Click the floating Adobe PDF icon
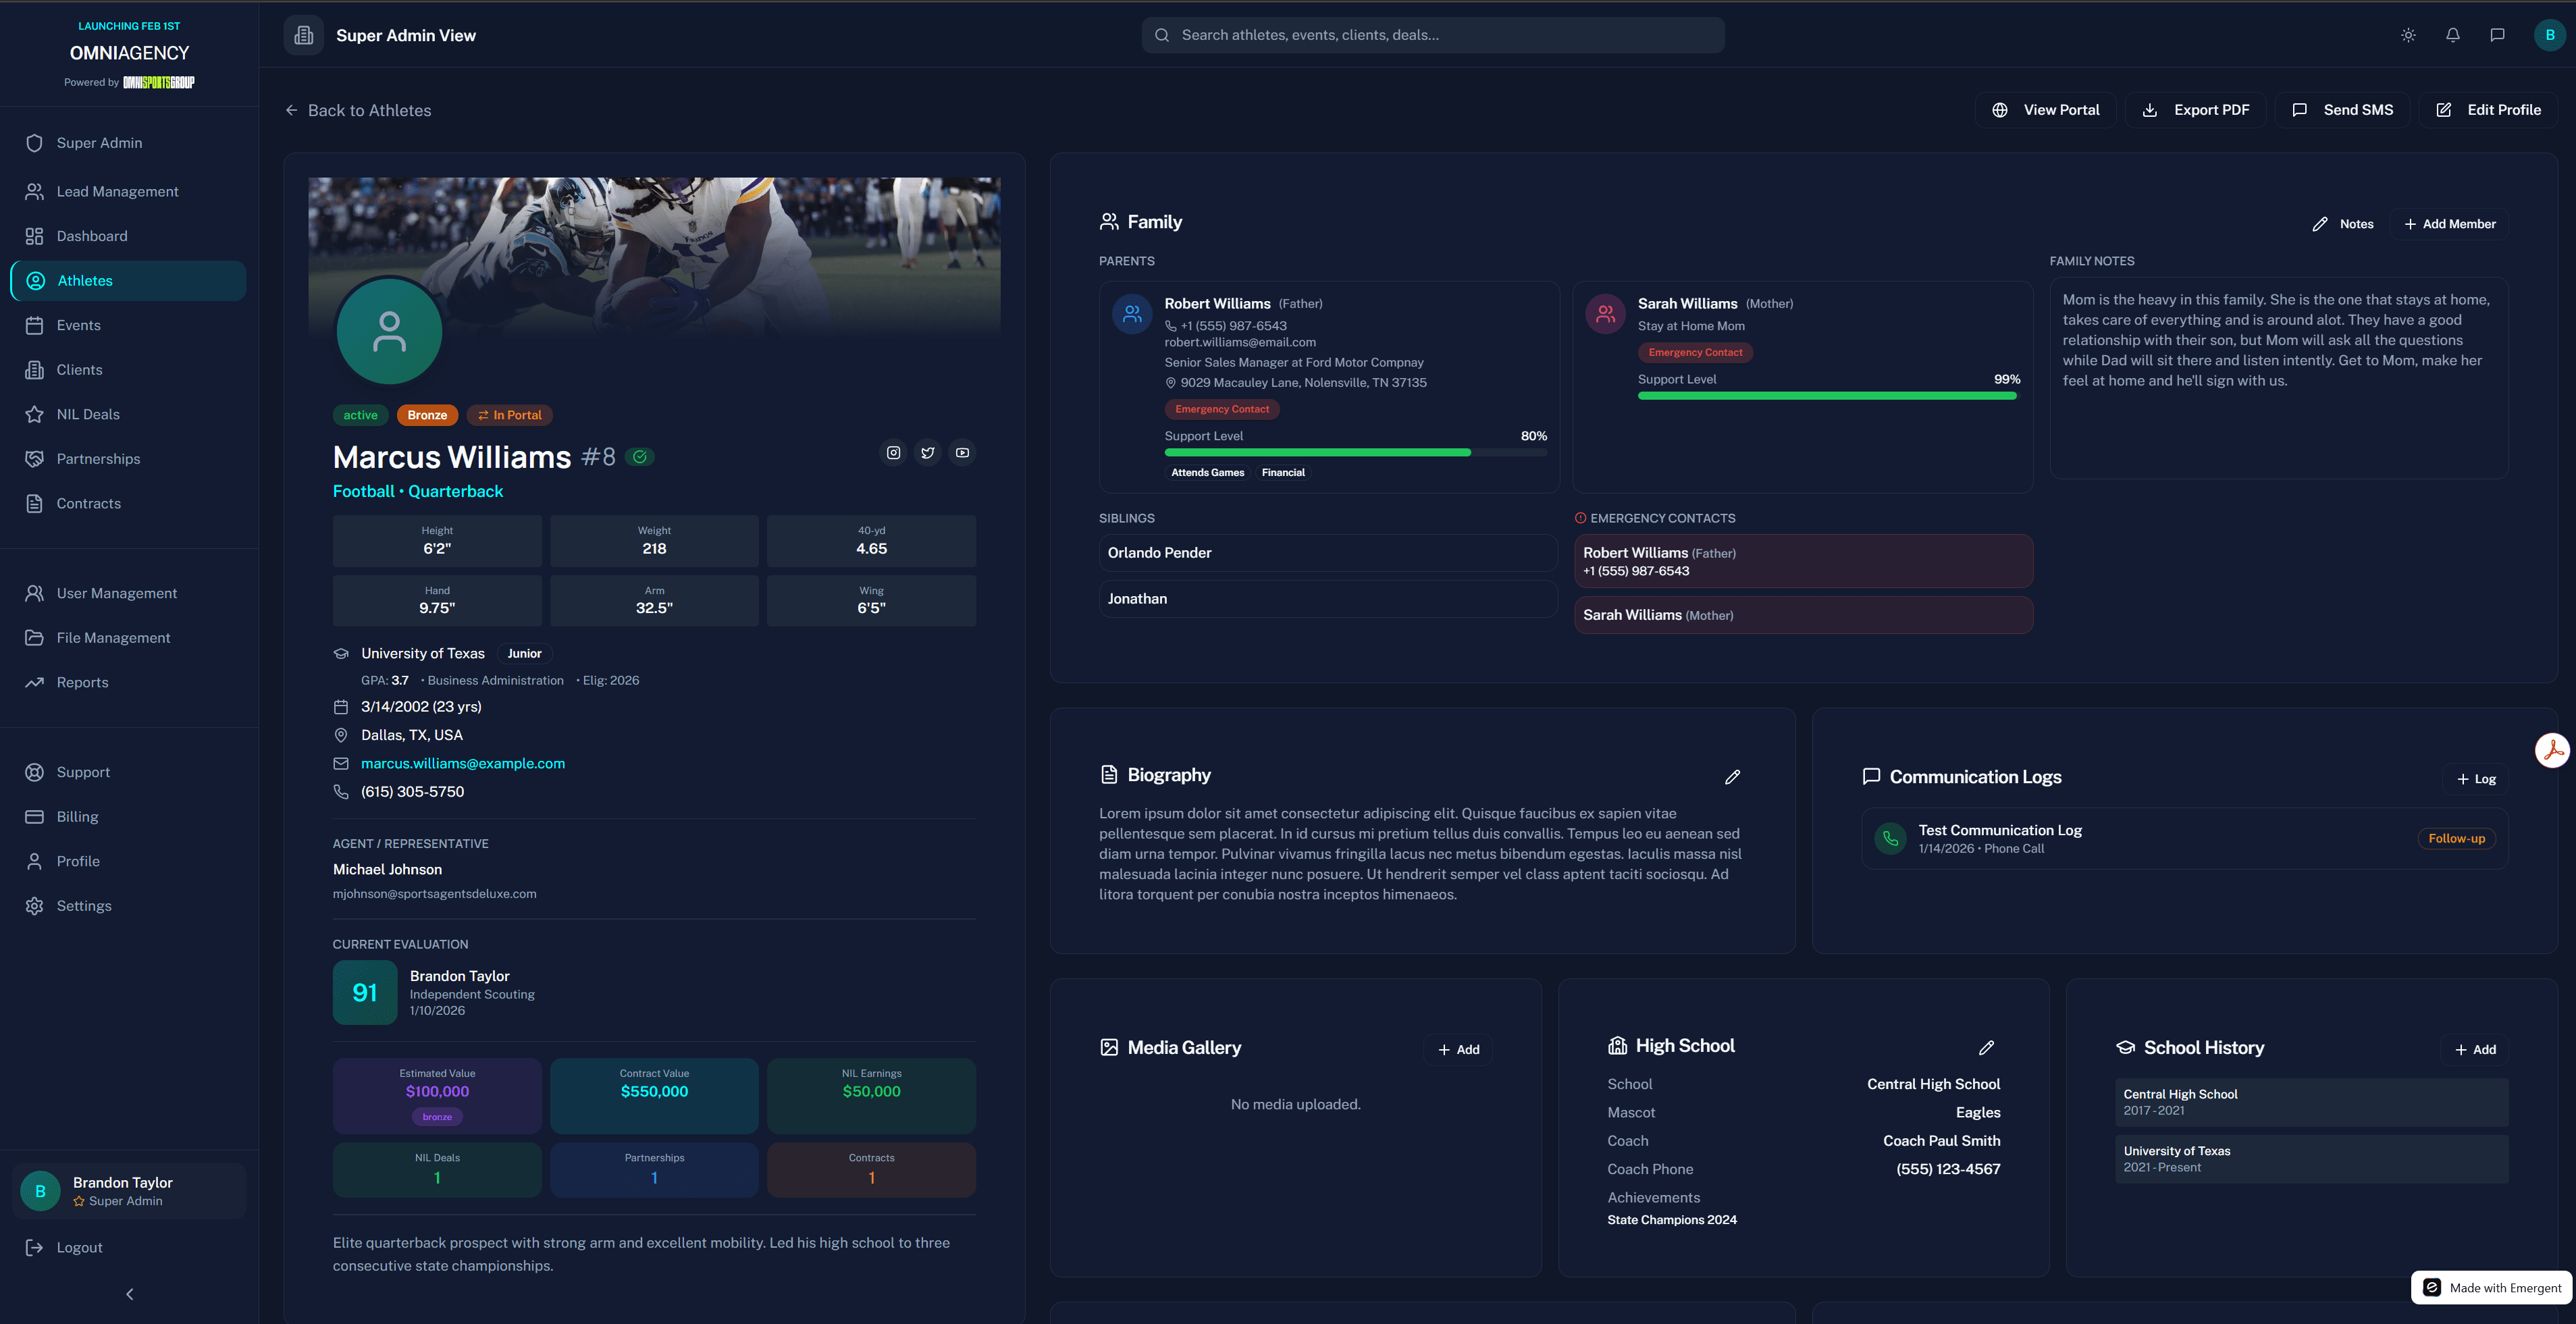 (x=2552, y=750)
